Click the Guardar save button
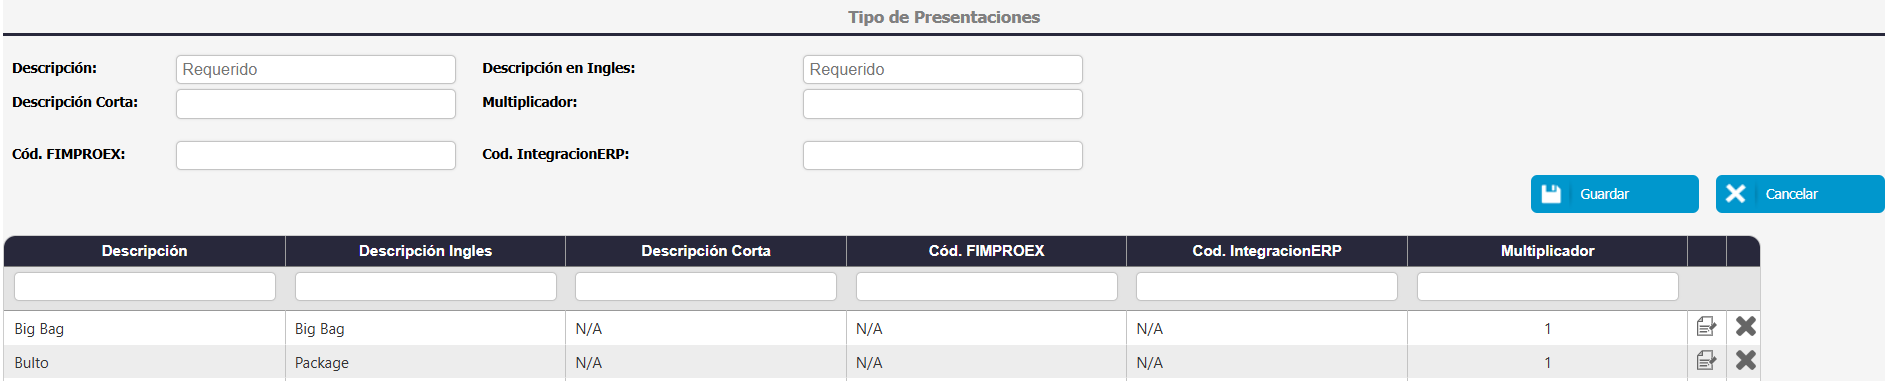This screenshot has width=1893, height=381. (x=1614, y=194)
